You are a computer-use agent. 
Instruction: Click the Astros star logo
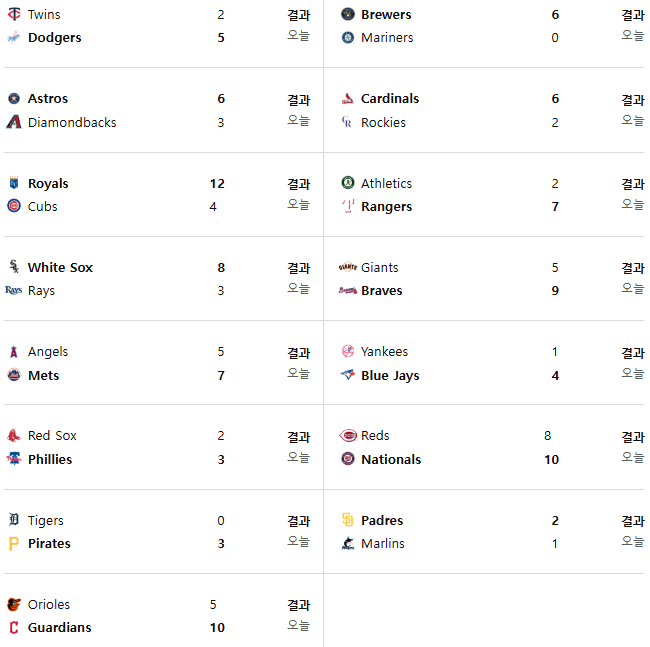[x=14, y=99]
